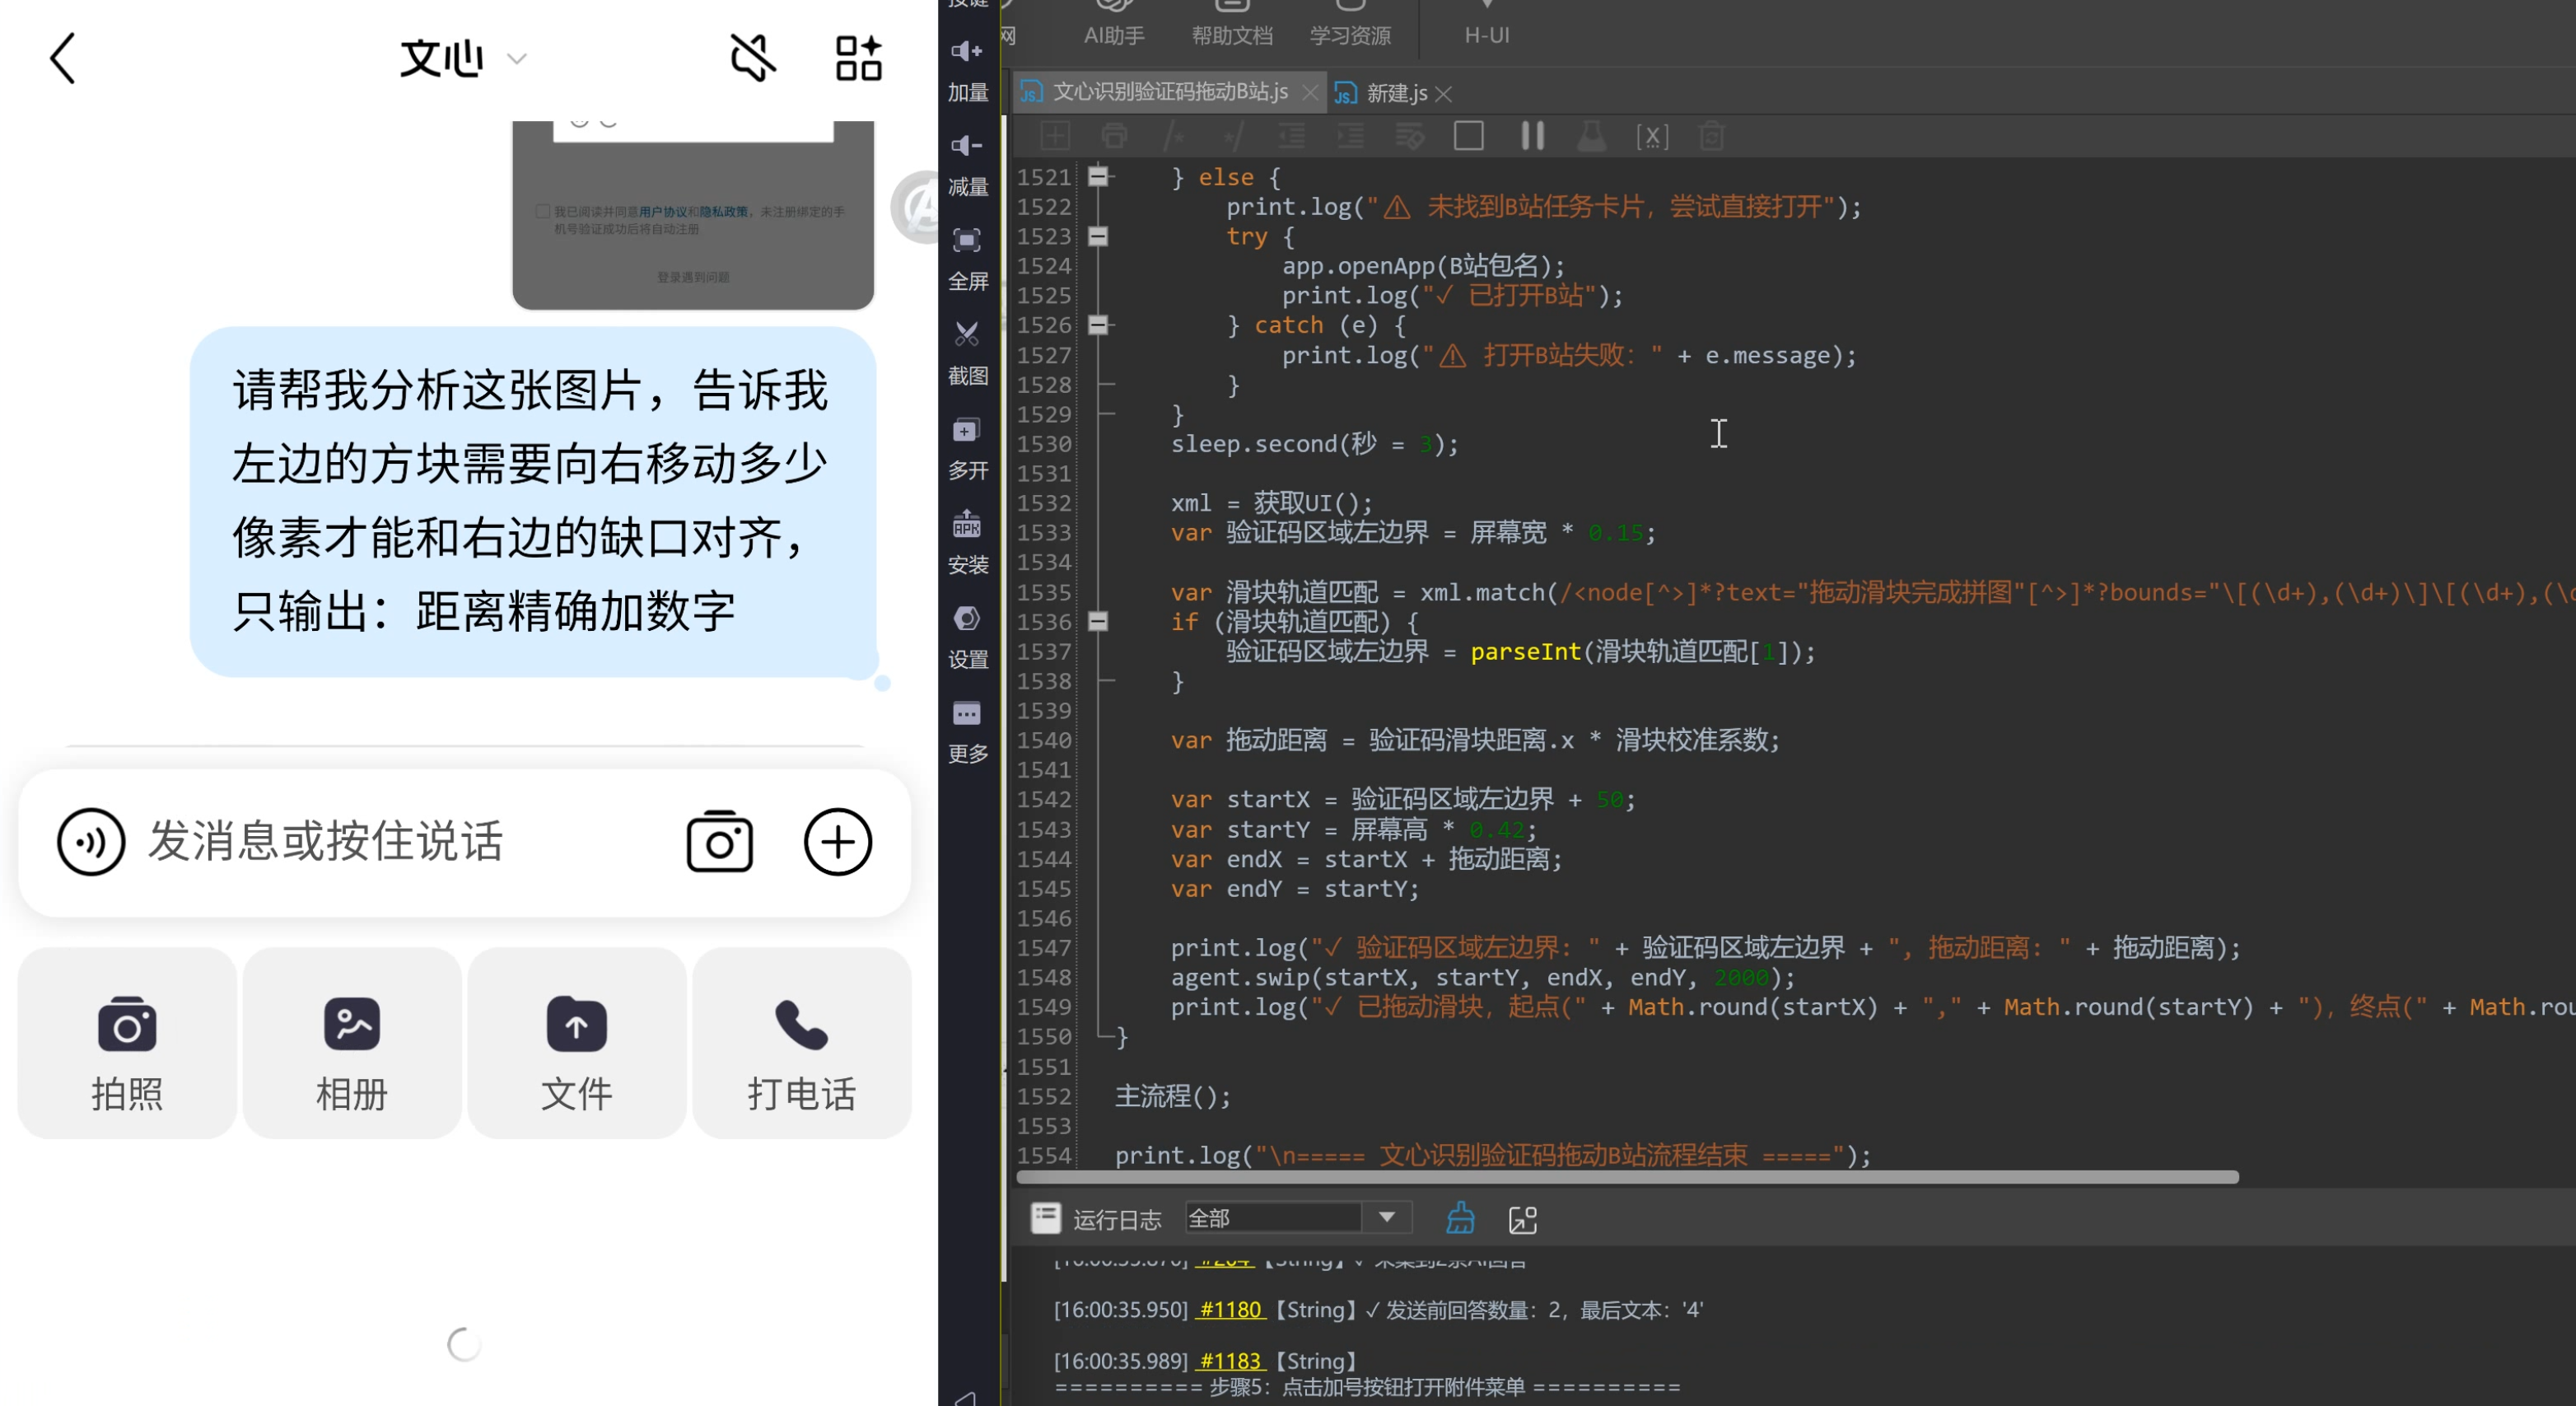Tap the 相册 album button
This screenshot has height=1406, width=2576.
point(352,1043)
